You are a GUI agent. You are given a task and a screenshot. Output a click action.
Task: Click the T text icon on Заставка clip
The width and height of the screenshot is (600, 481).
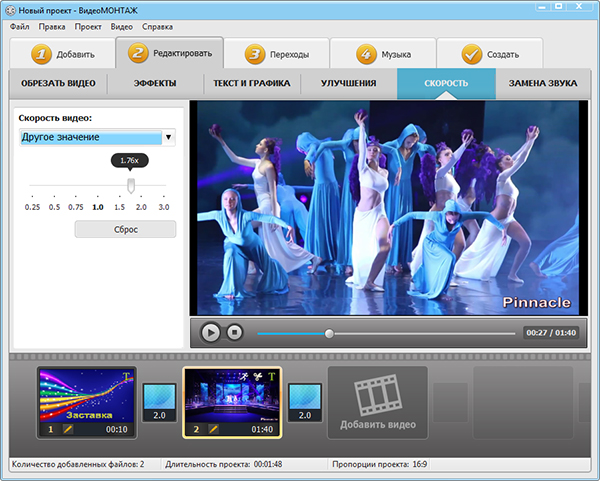126,377
